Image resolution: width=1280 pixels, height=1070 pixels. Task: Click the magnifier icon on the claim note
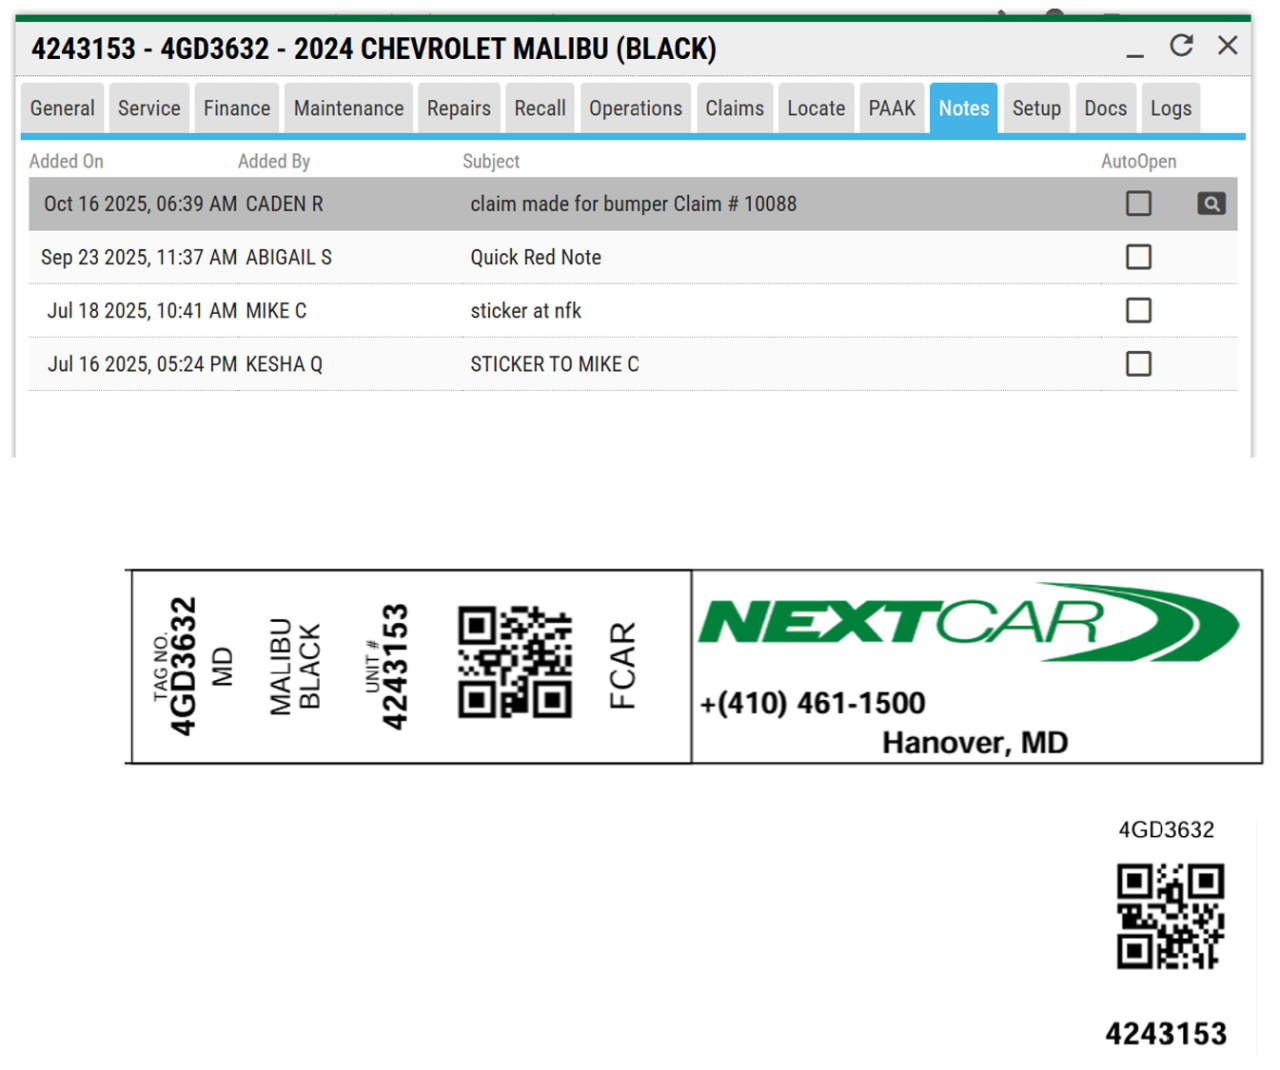[1210, 204]
